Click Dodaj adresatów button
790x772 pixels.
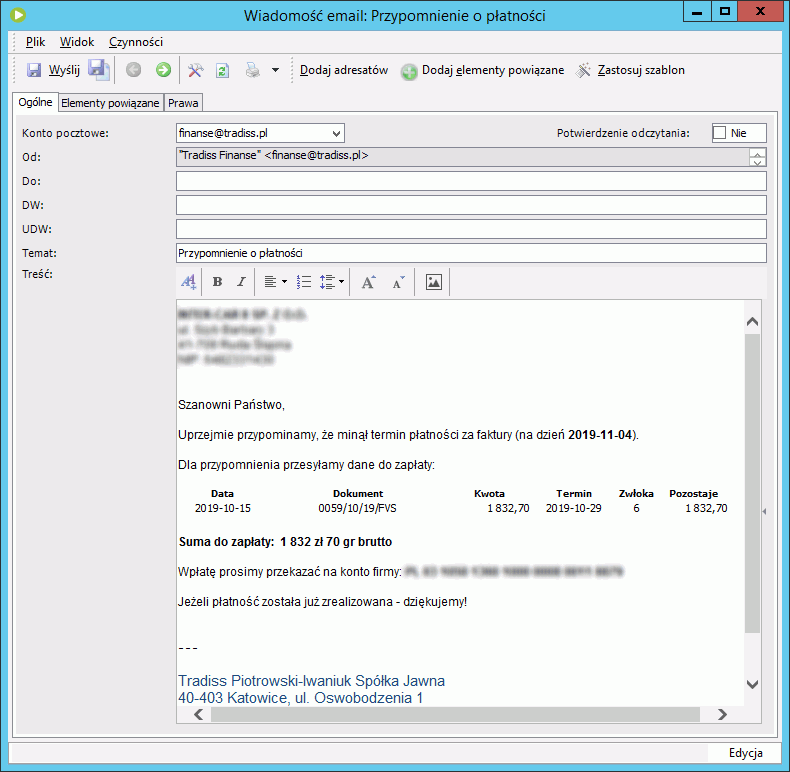click(344, 70)
